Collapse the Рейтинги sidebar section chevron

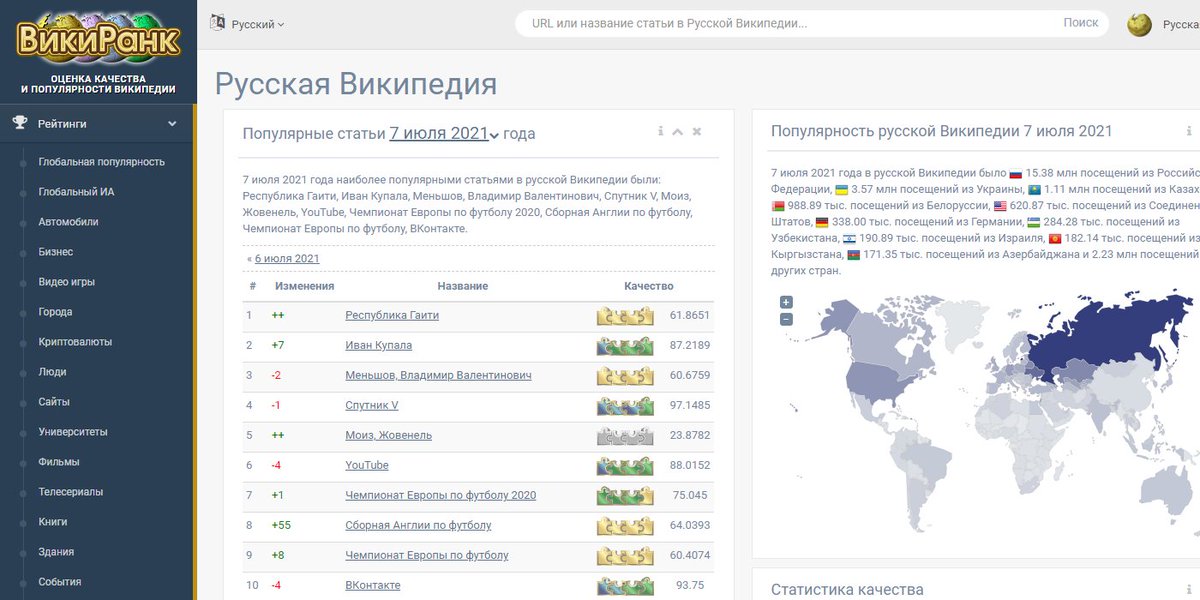tap(172, 124)
